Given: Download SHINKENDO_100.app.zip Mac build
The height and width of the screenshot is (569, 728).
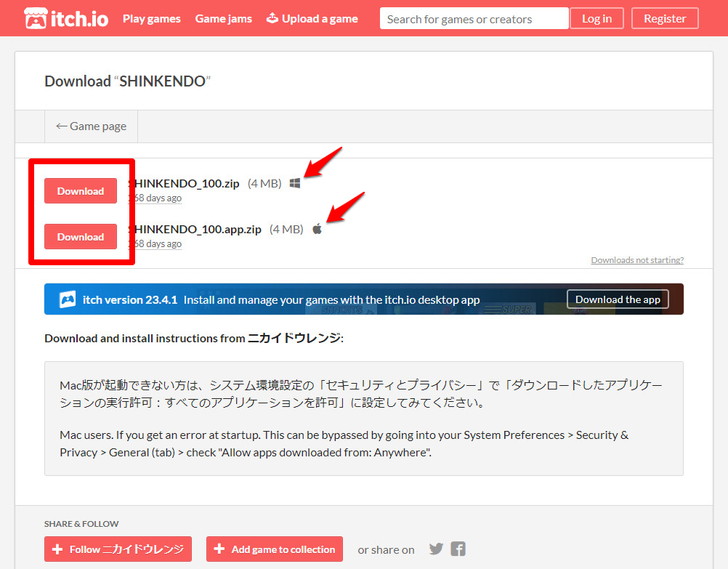Looking at the screenshot, I should [x=80, y=237].
